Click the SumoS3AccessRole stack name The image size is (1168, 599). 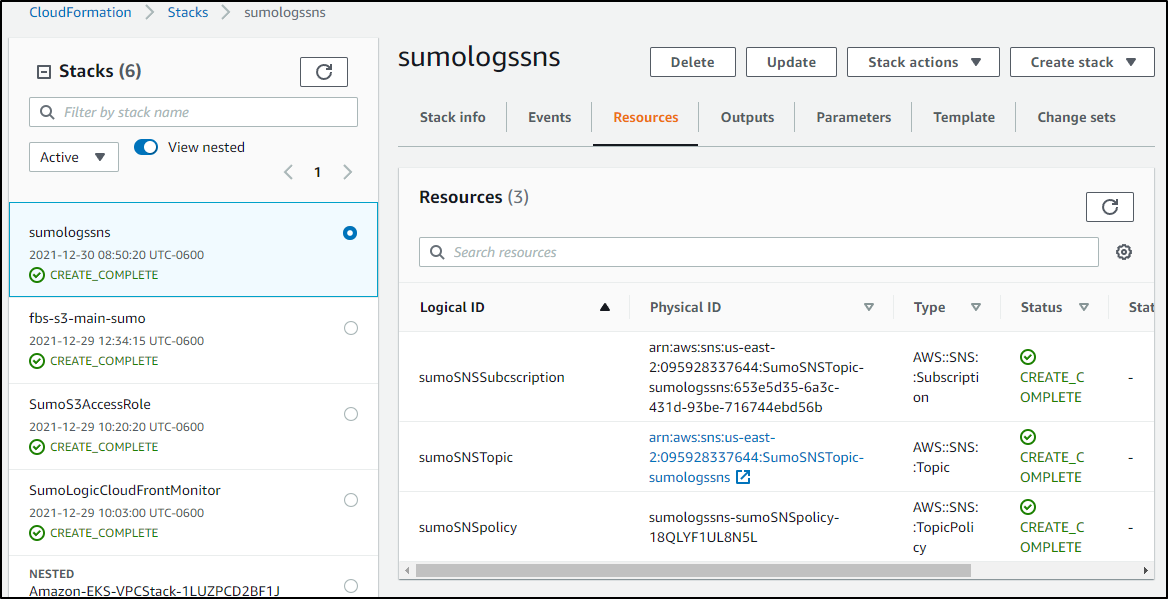point(89,404)
